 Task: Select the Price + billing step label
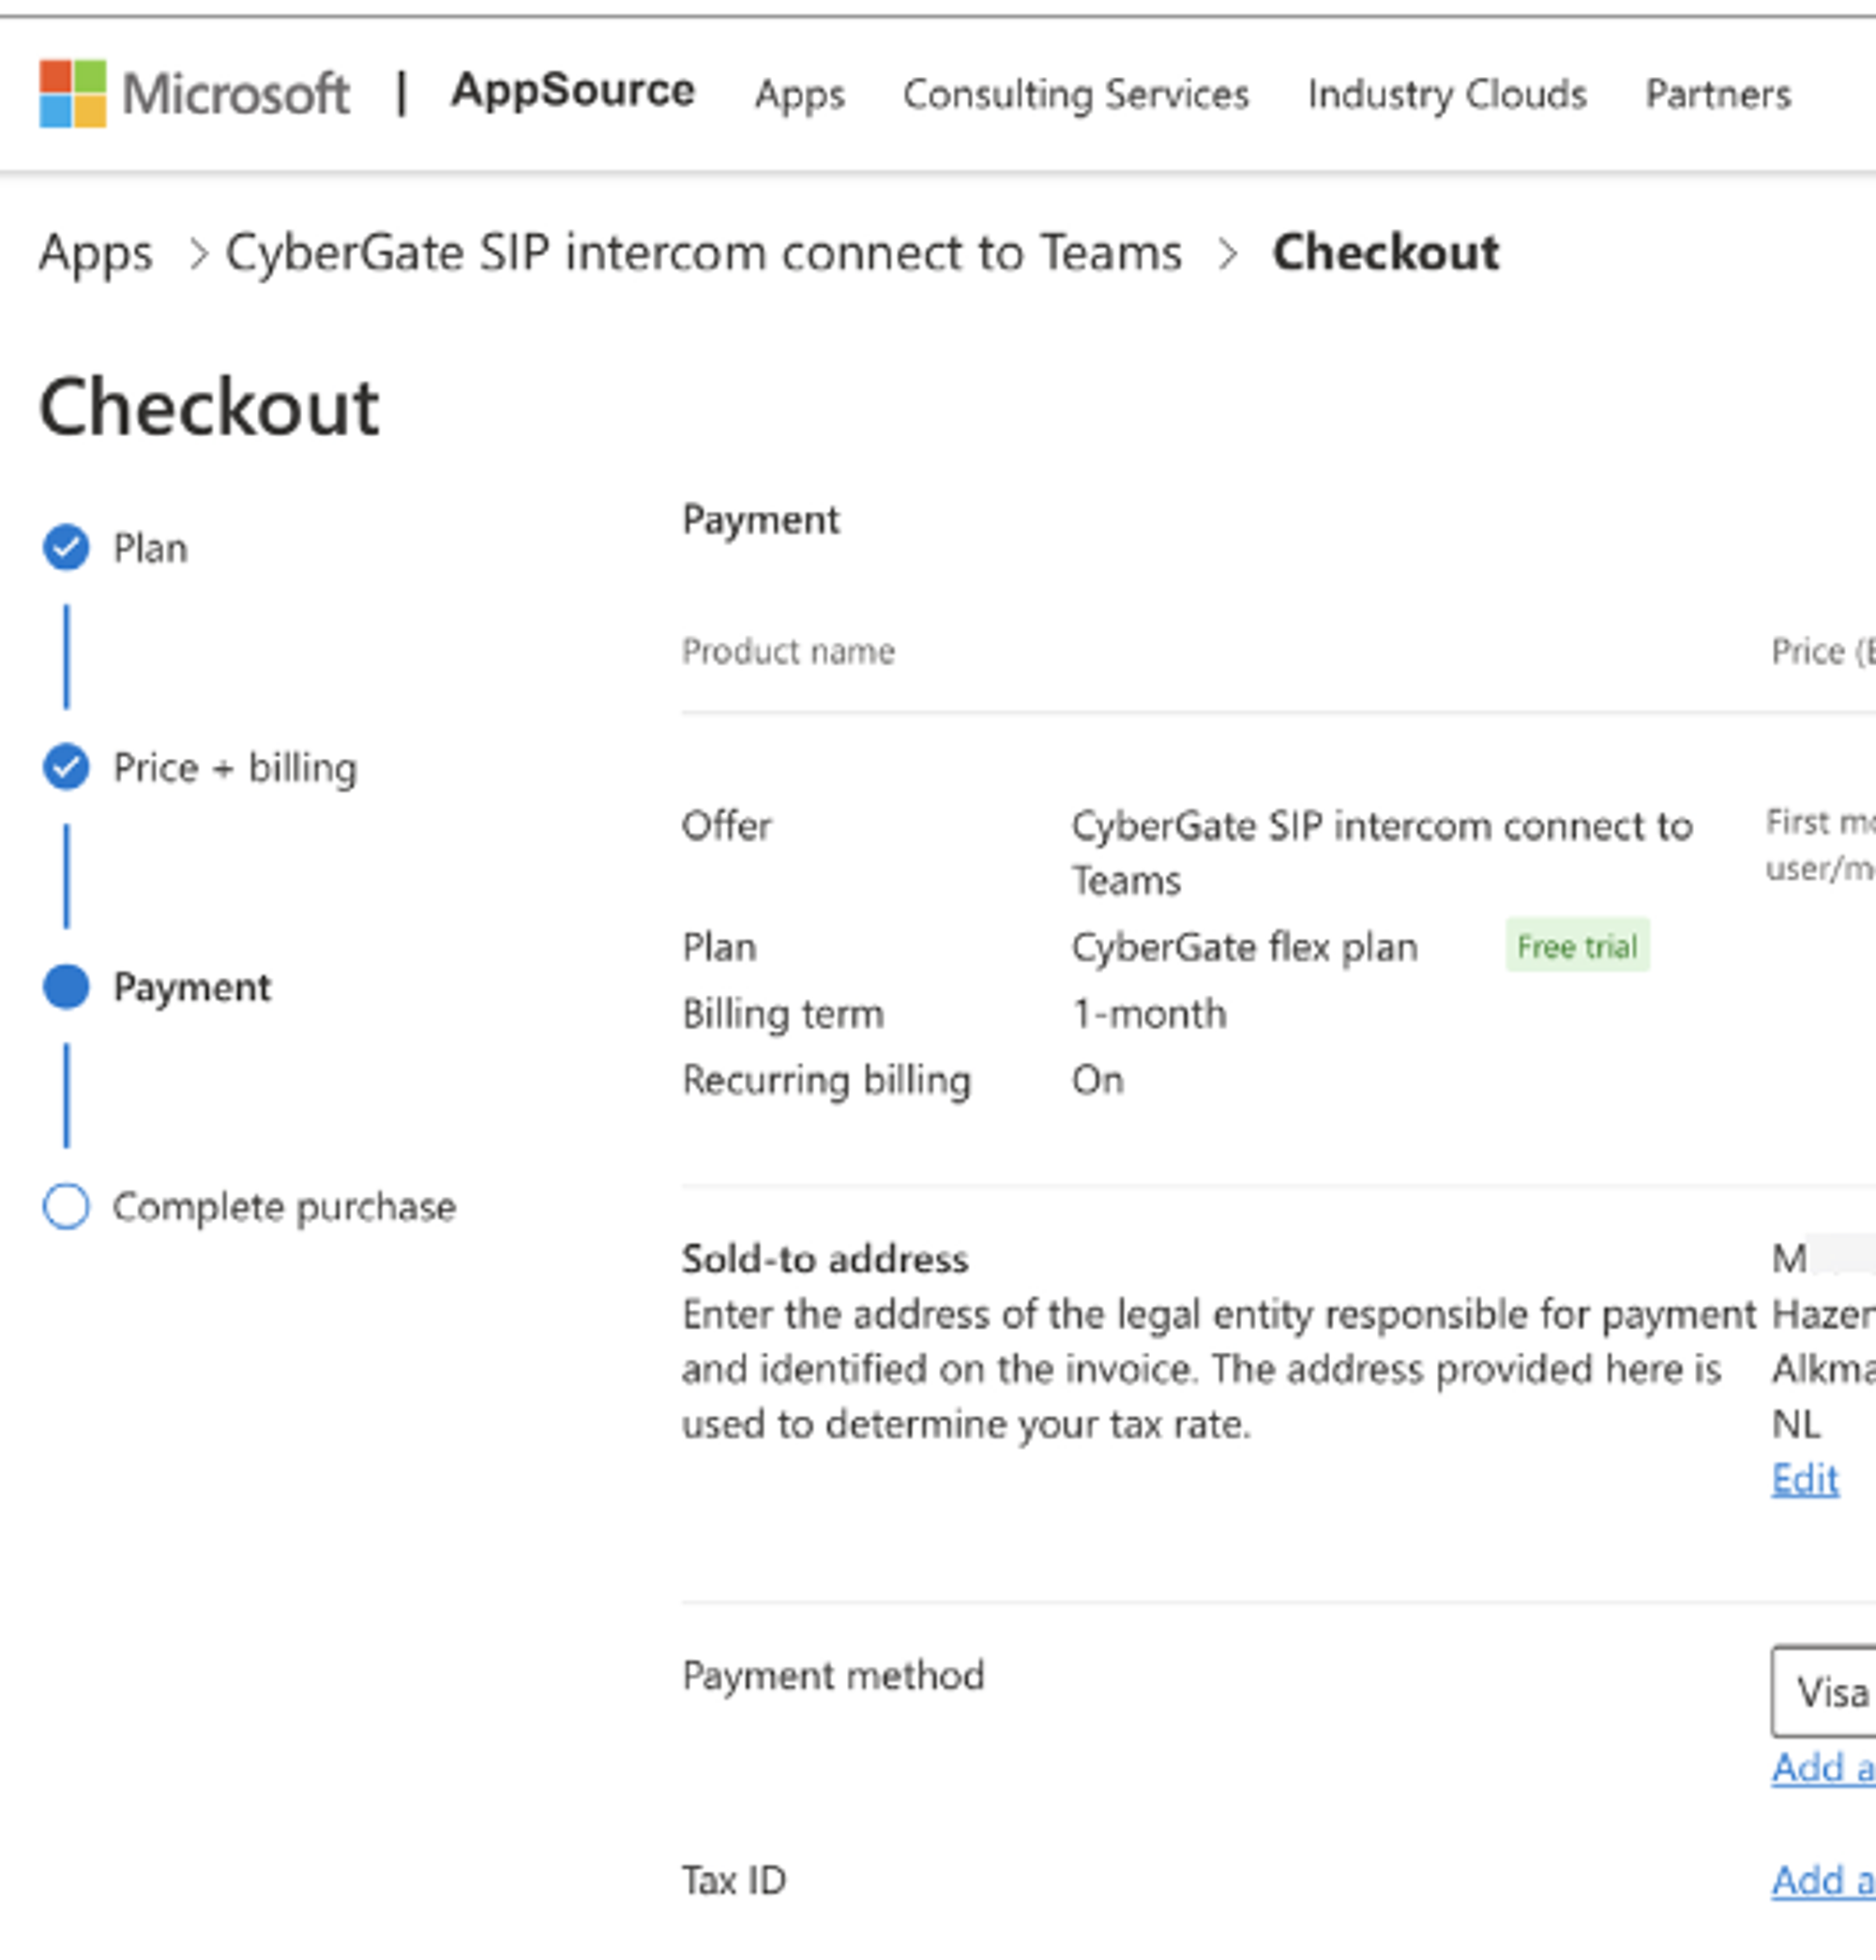[x=235, y=768]
